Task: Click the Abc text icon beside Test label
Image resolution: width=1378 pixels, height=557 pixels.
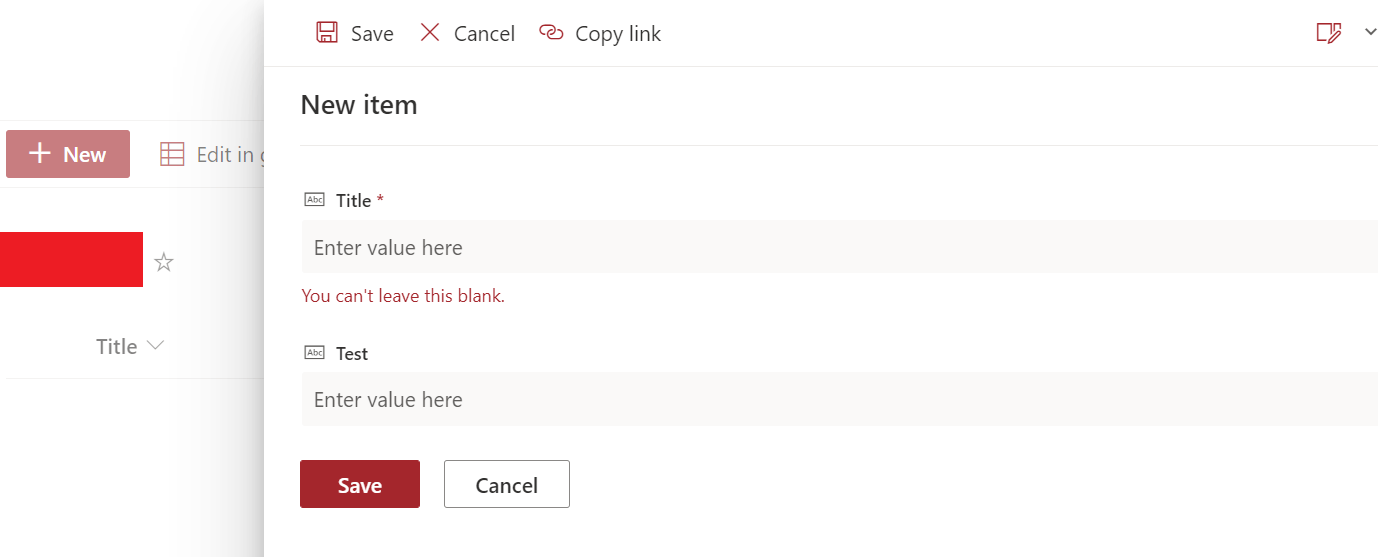Action: [x=314, y=353]
